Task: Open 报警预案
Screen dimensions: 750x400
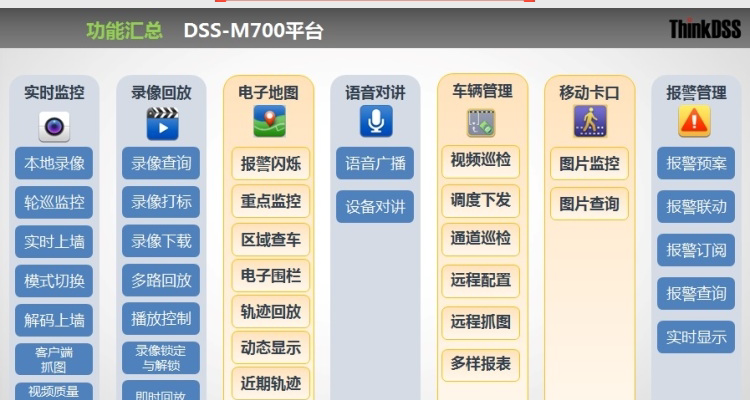Action: [x=696, y=163]
